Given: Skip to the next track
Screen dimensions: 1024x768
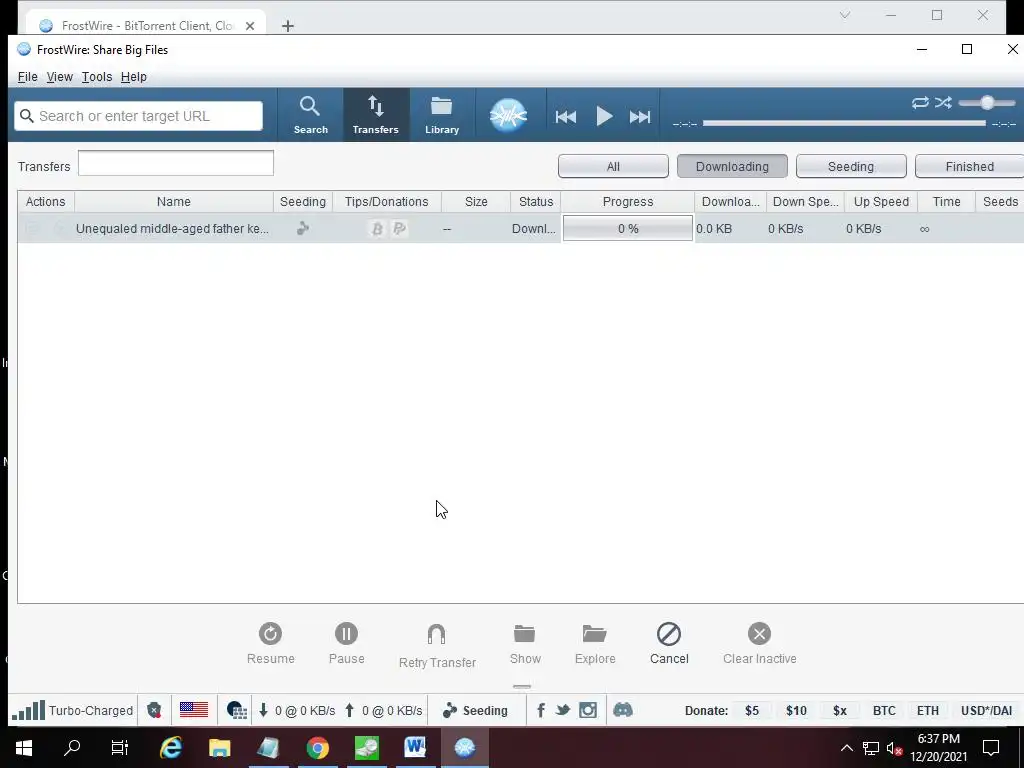Looking at the screenshot, I should point(640,117).
